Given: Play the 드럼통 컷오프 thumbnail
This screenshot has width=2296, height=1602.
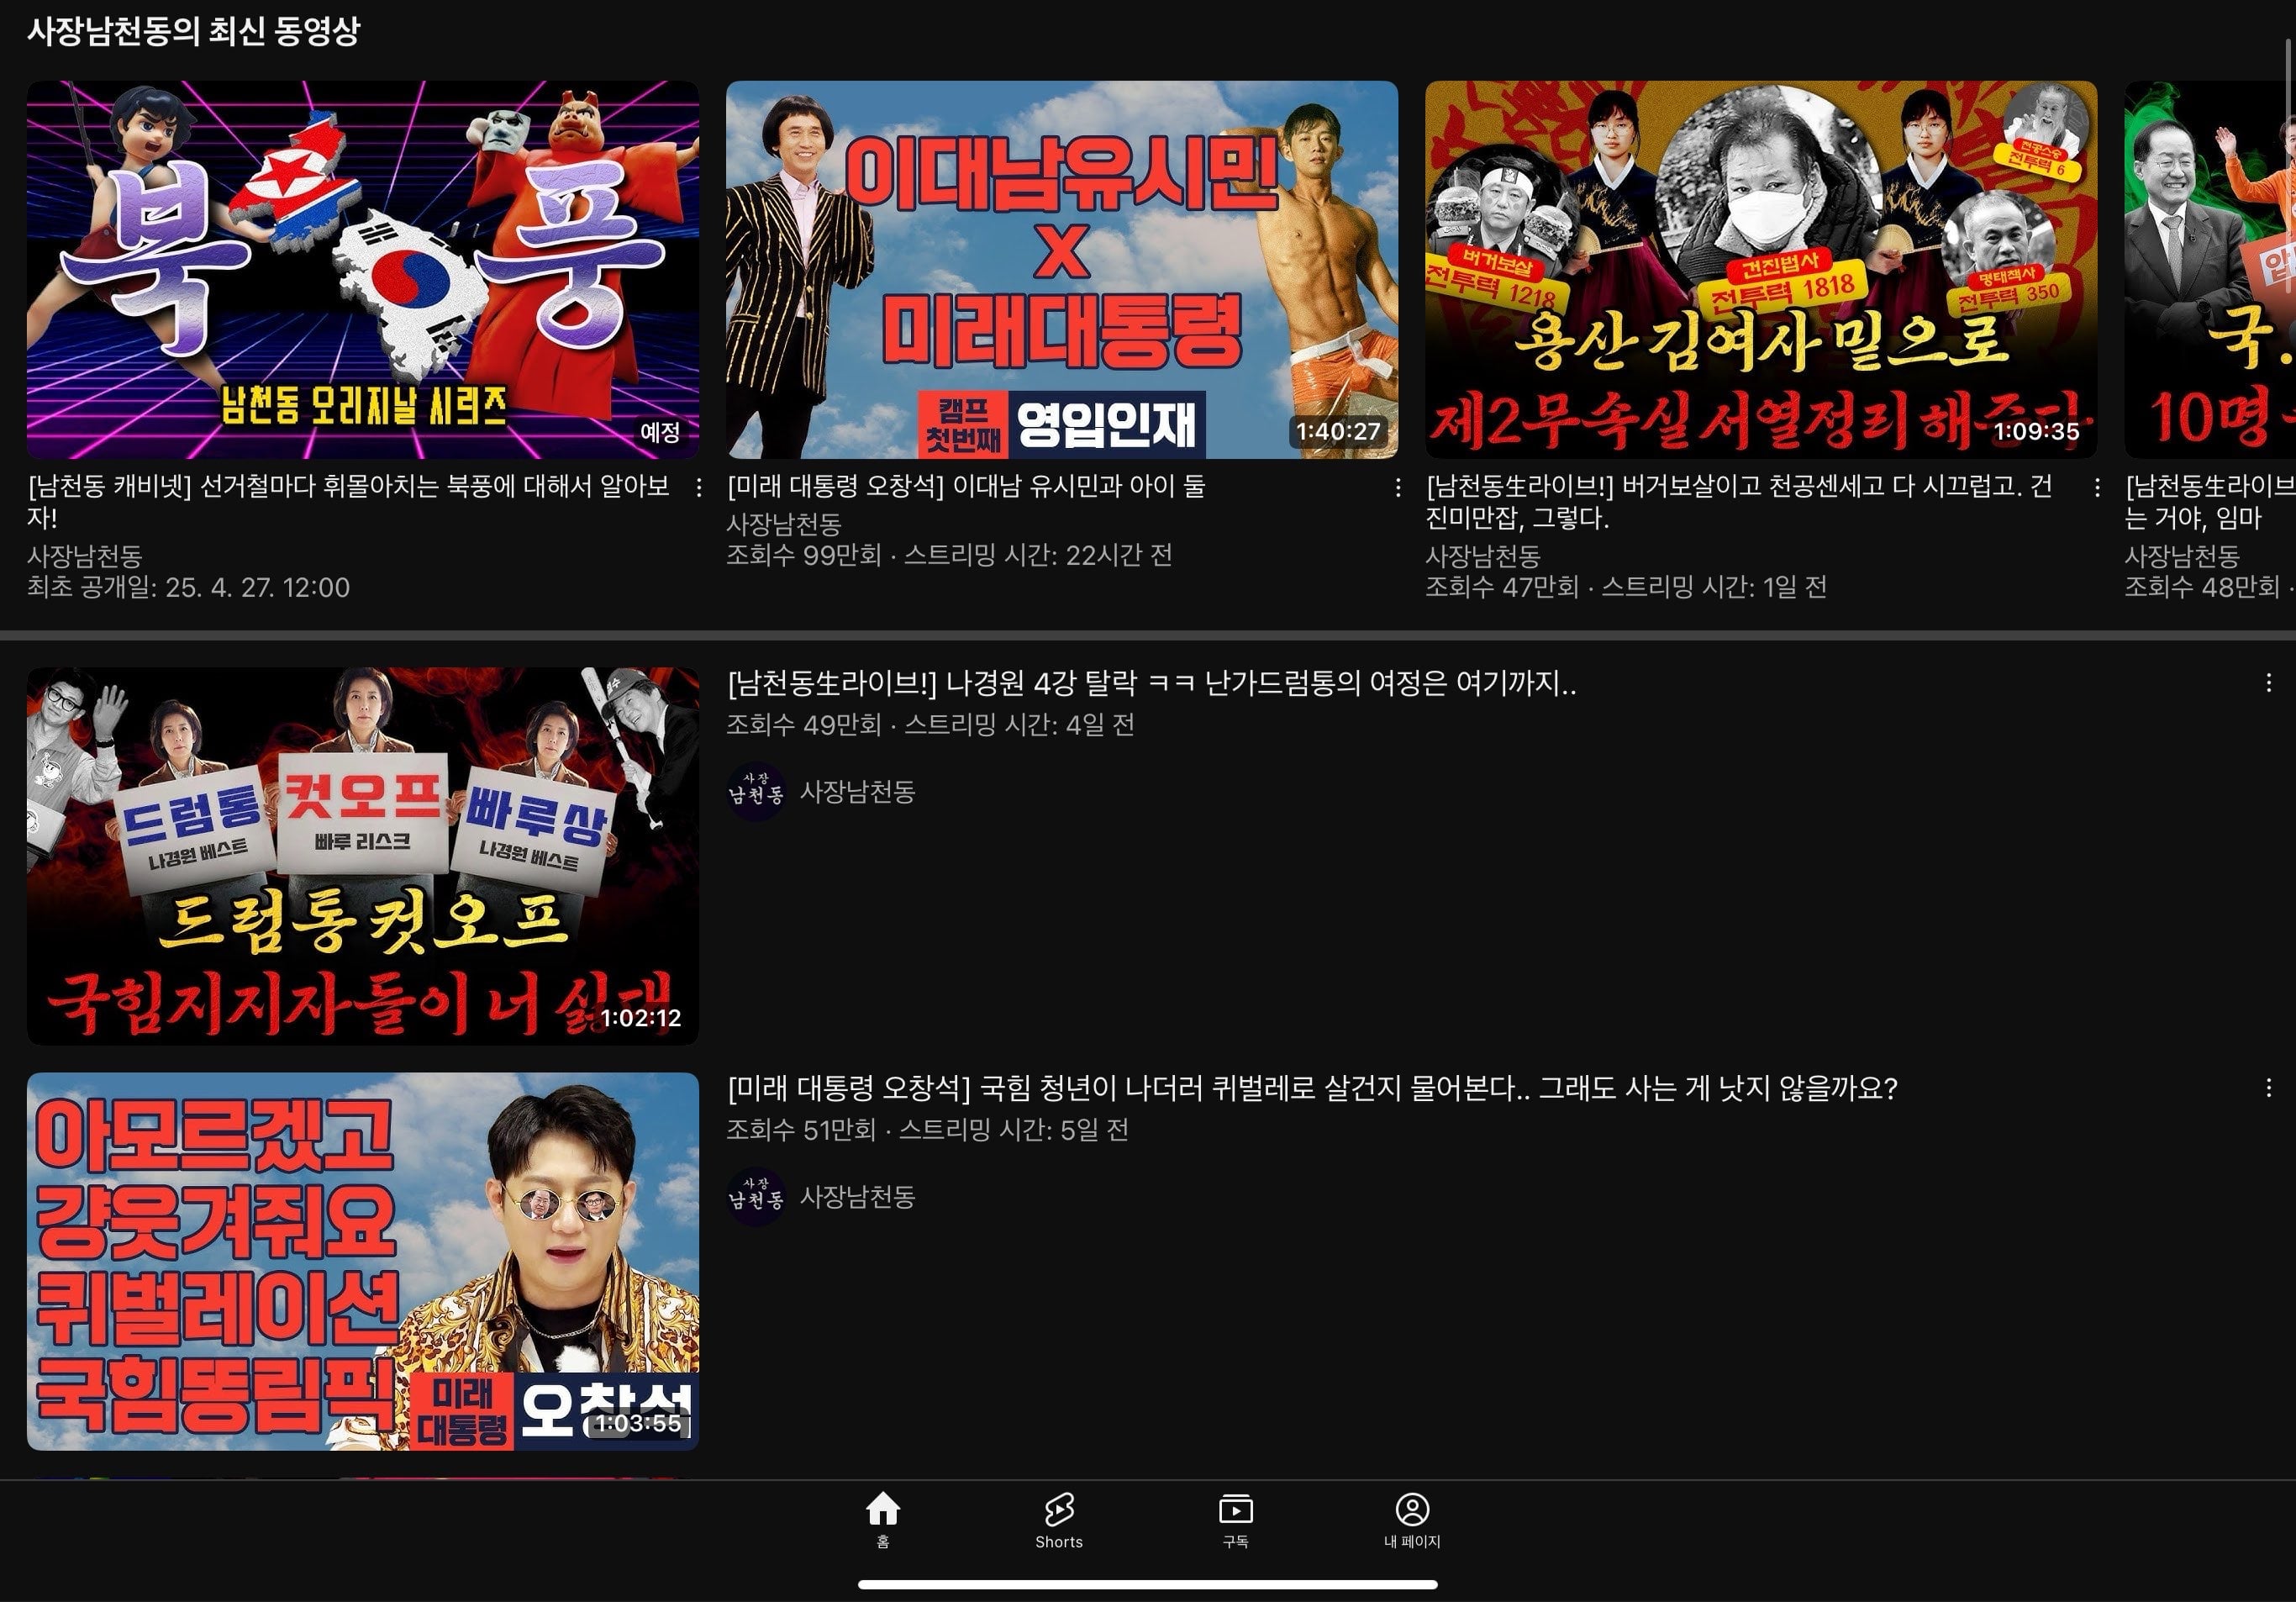Looking at the screenshot, I should [362, 856].
